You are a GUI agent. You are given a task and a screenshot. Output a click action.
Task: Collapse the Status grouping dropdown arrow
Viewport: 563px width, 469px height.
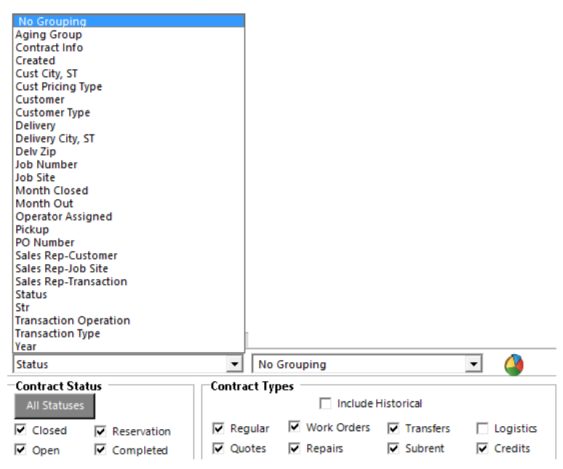pyautogui.click(x=234, y=364)
